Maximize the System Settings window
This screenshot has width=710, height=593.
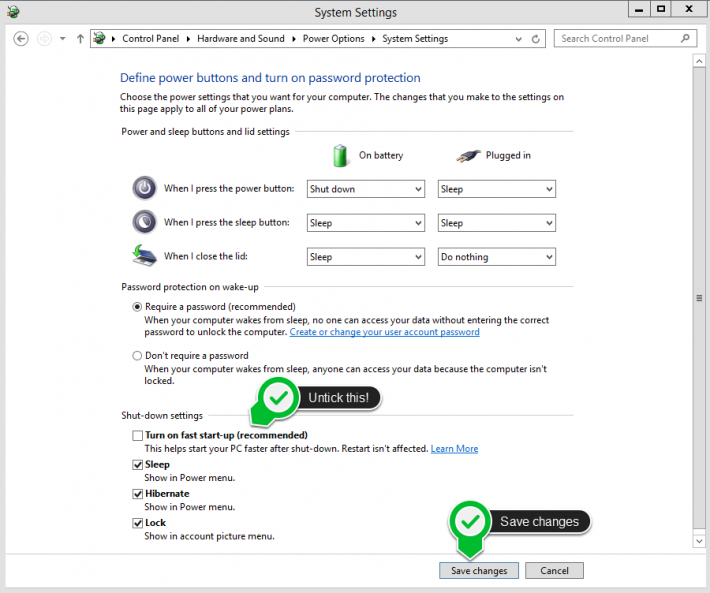pos(661,9)
